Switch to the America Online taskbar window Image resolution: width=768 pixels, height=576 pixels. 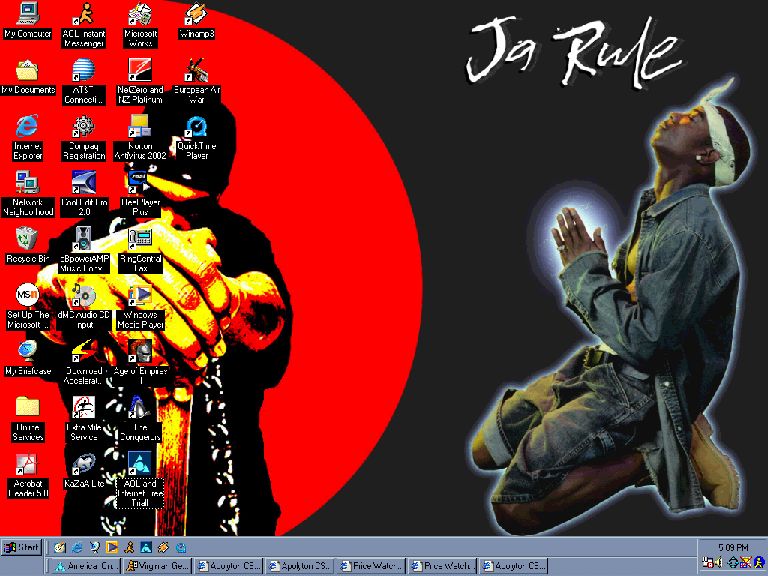click(x=86, y=566)
